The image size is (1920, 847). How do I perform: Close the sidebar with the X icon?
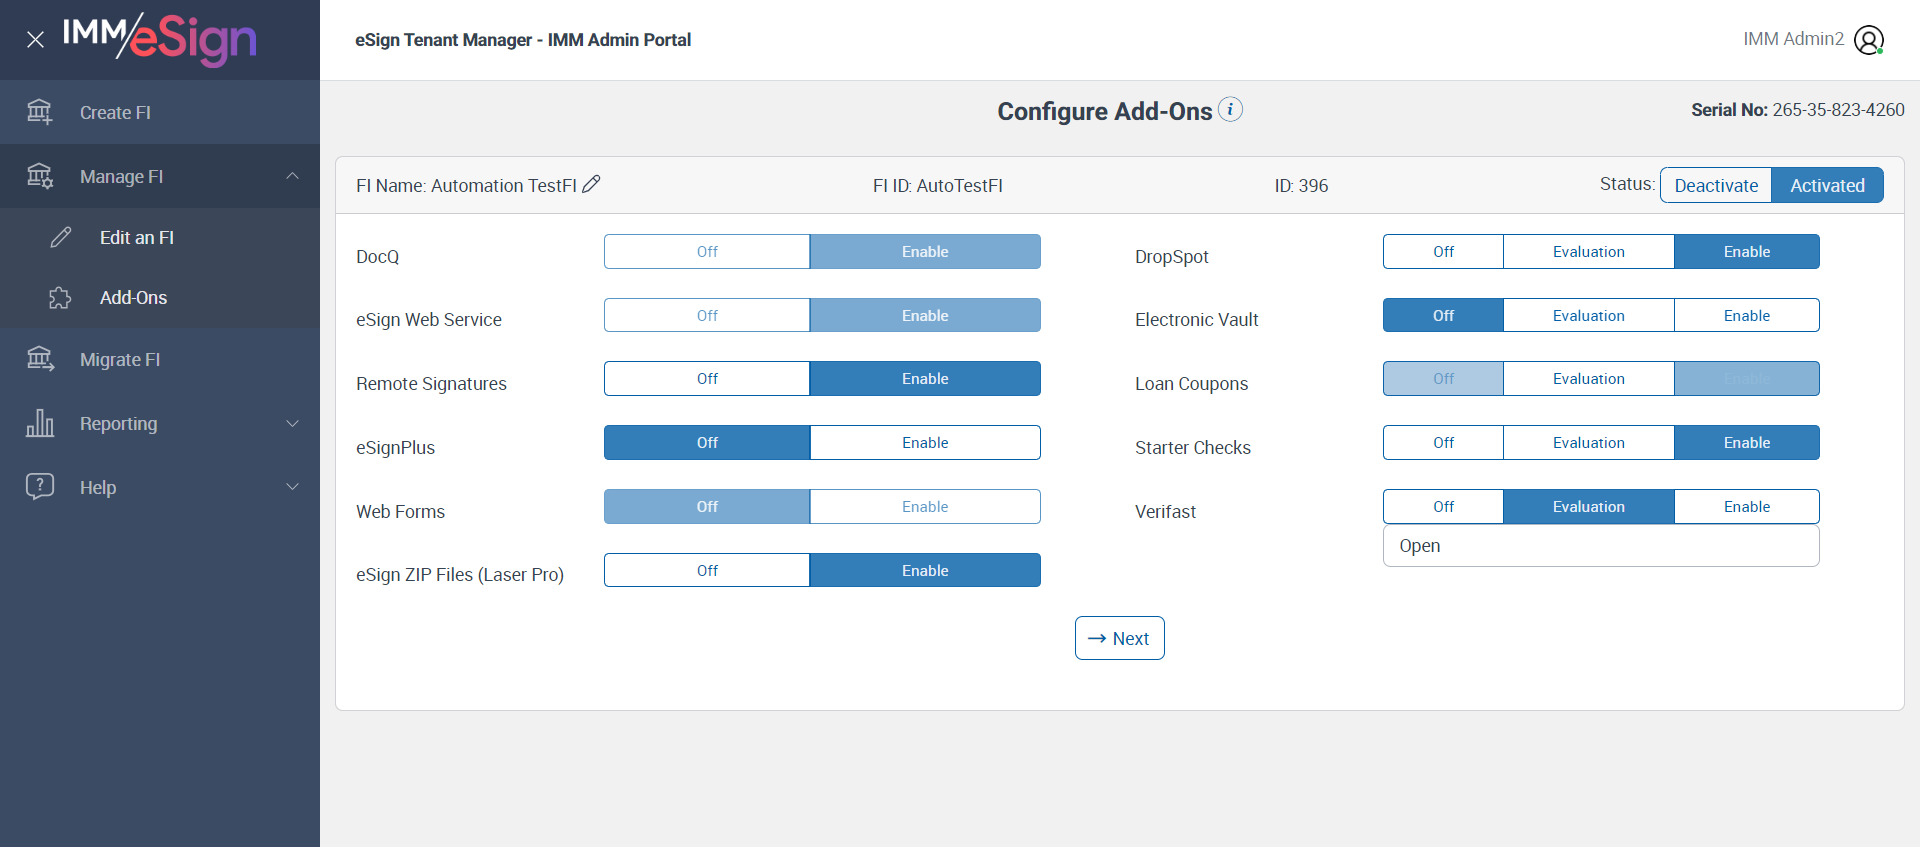[x=35, y=40]
